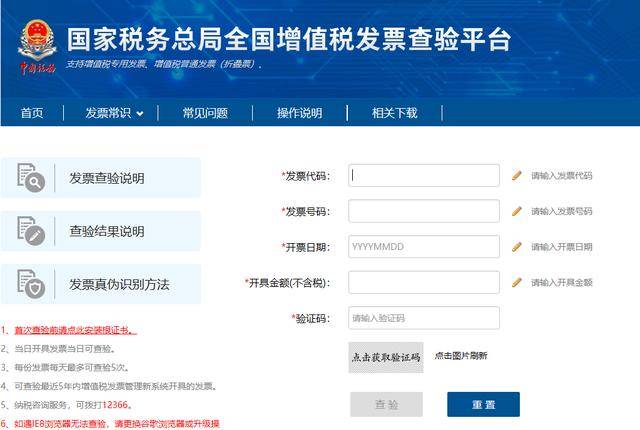Open the 发票真伪识别方法 panel

(x=101, y=284)
